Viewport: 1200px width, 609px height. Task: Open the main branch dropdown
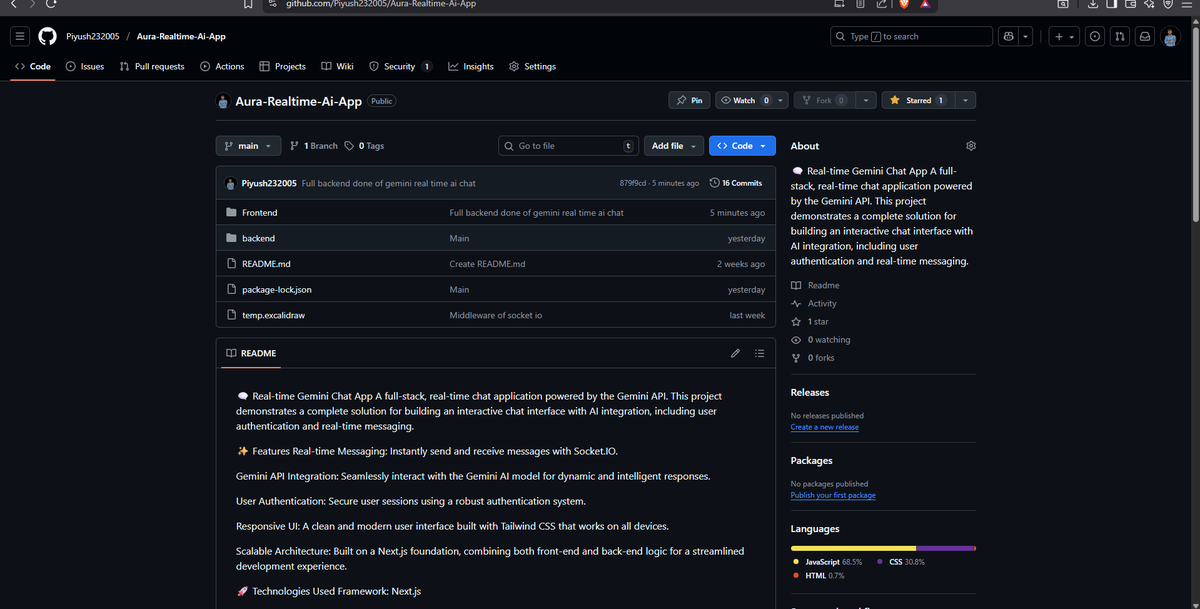coord(248,146)
